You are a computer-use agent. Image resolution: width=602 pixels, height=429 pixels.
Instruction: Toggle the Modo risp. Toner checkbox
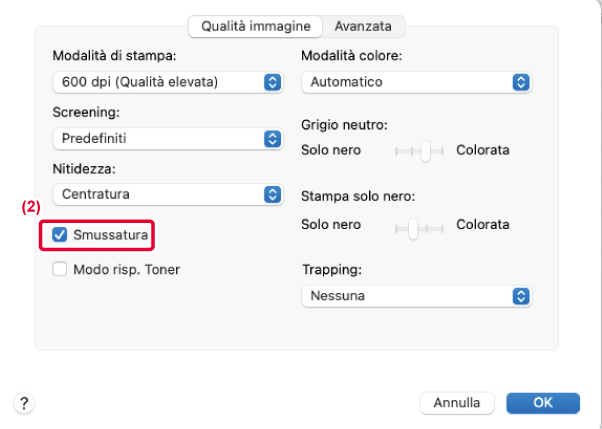[x=59, y=268]
